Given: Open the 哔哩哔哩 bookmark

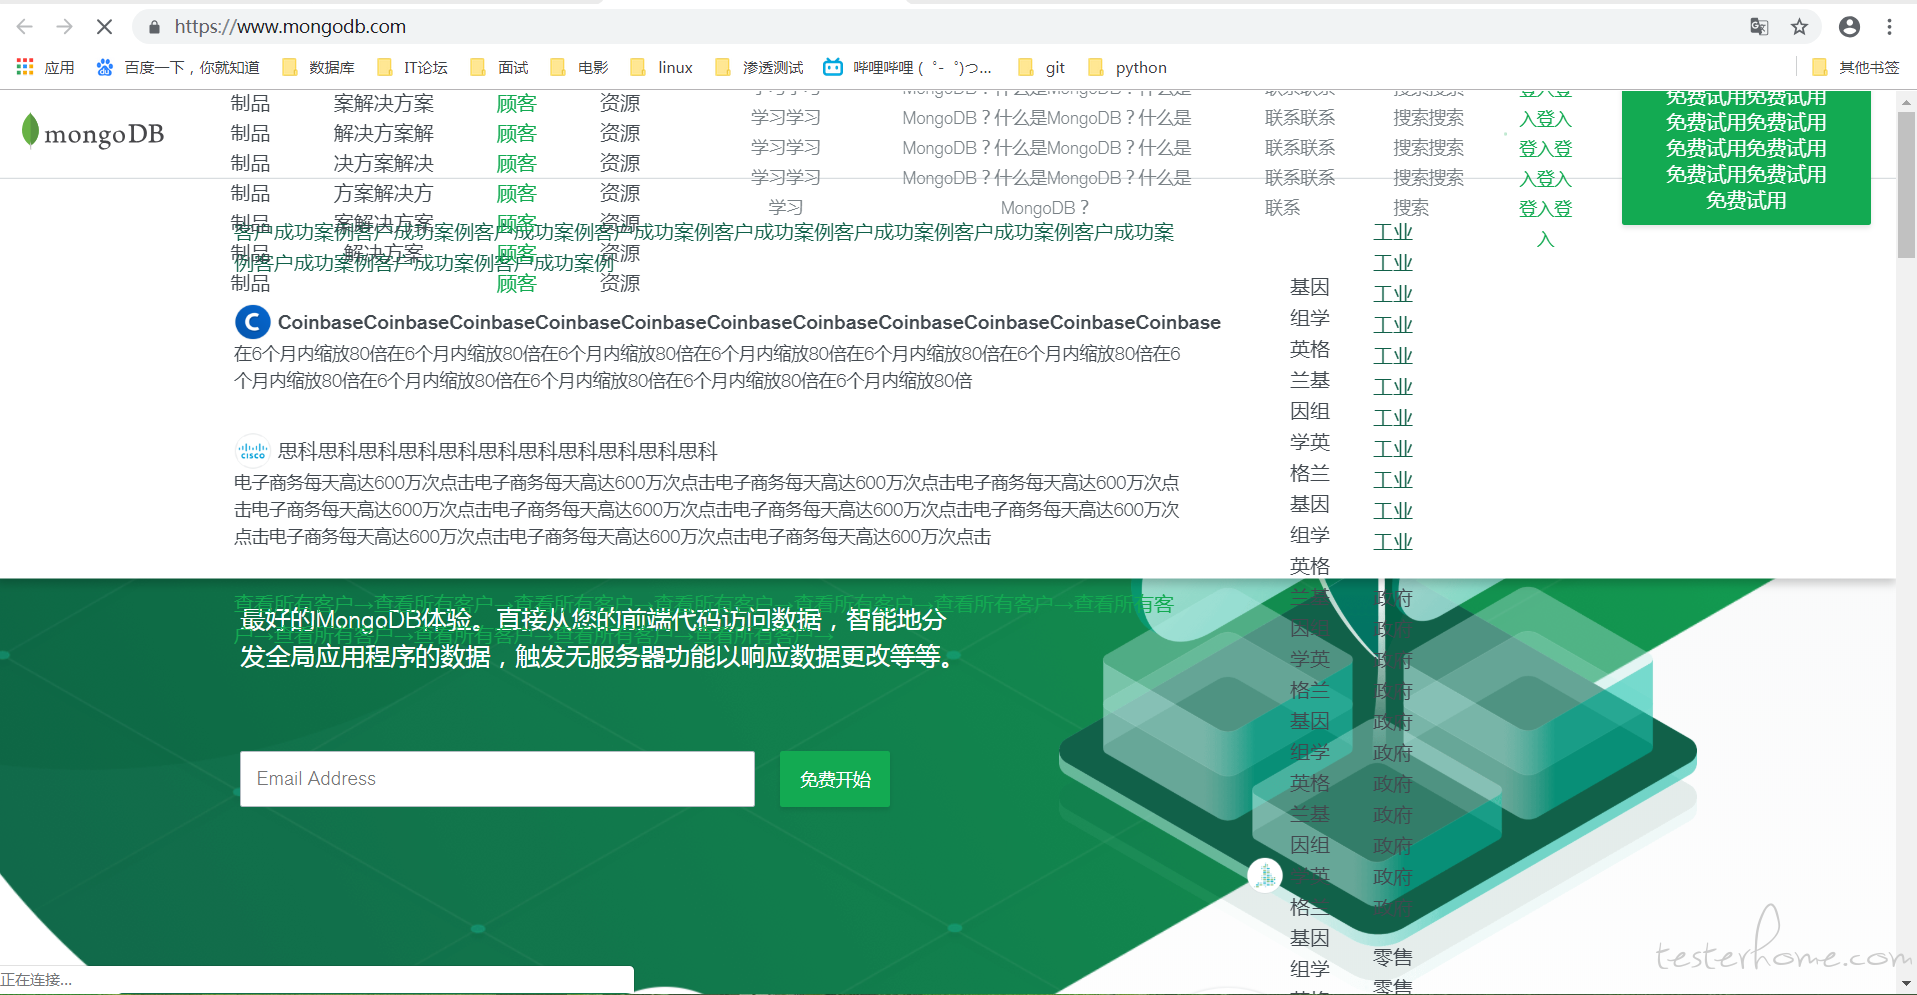Looking at the screenshot, I should pos(907,67).
